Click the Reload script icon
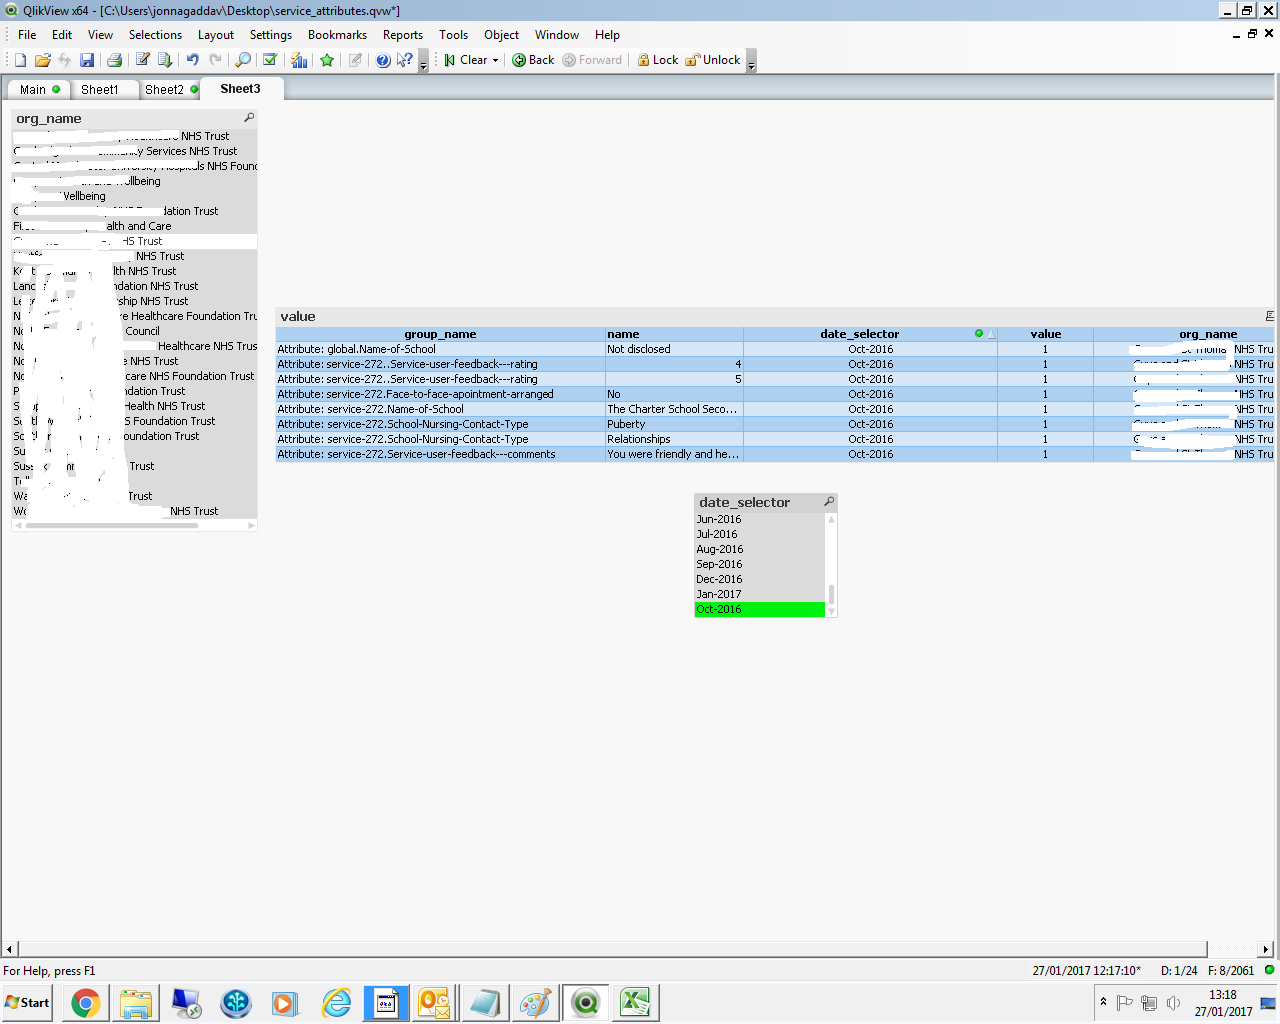 165,60
